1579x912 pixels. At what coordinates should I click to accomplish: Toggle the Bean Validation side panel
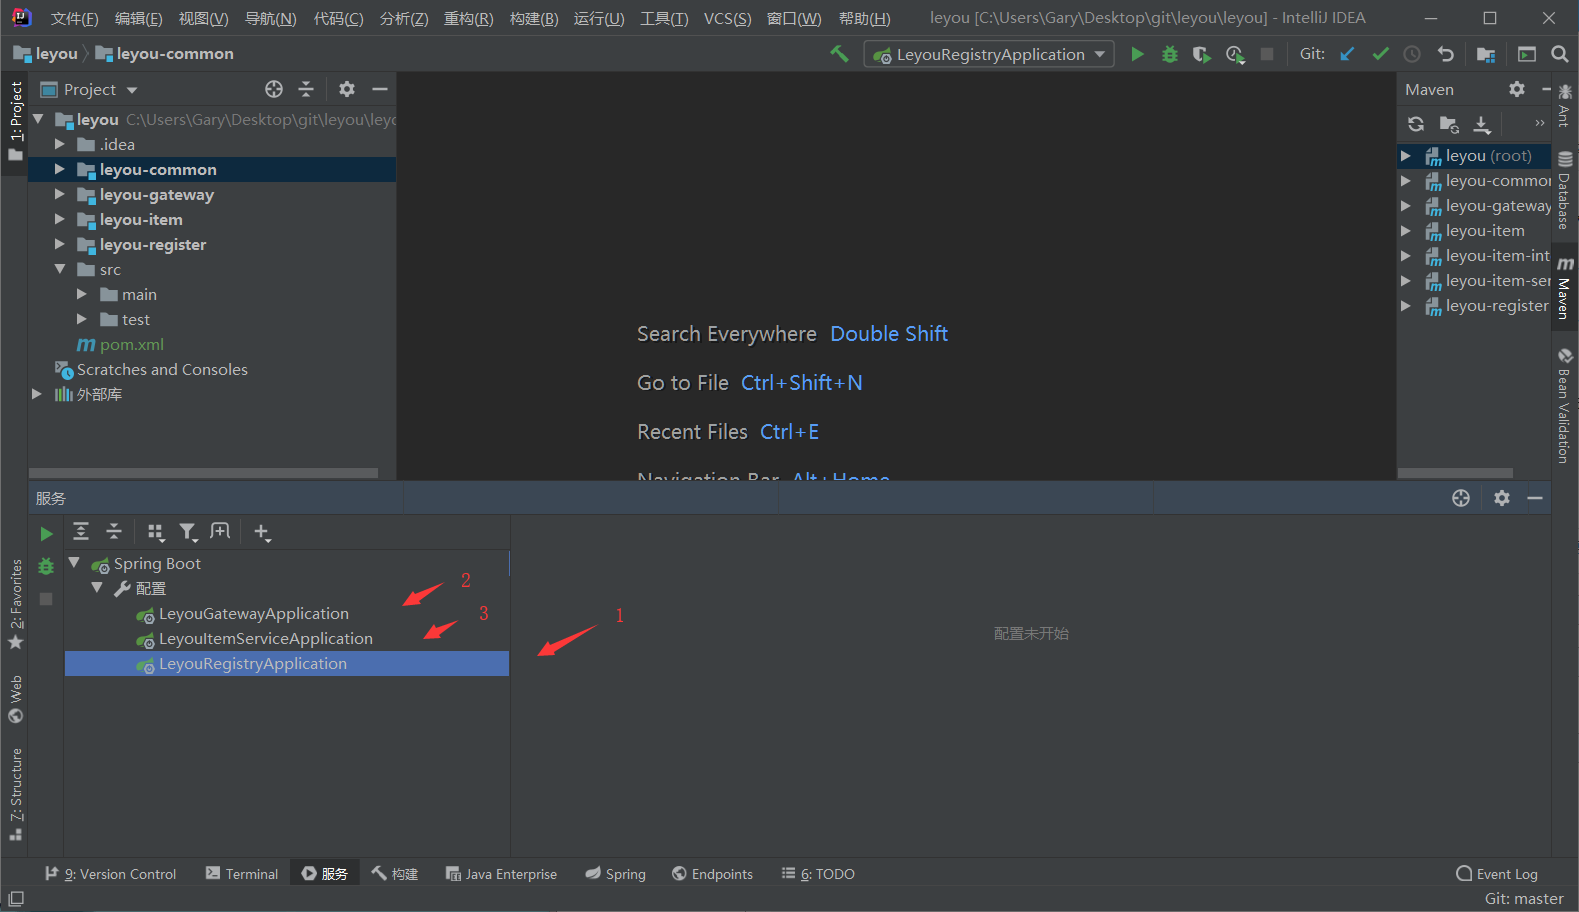click(x=1564, y=405)
